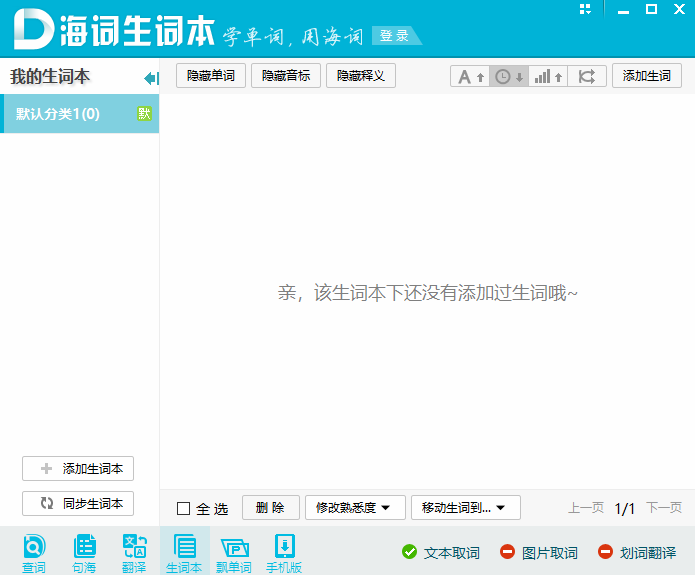
Task: Click the 添加生词 button
Action: coord(647,76)
